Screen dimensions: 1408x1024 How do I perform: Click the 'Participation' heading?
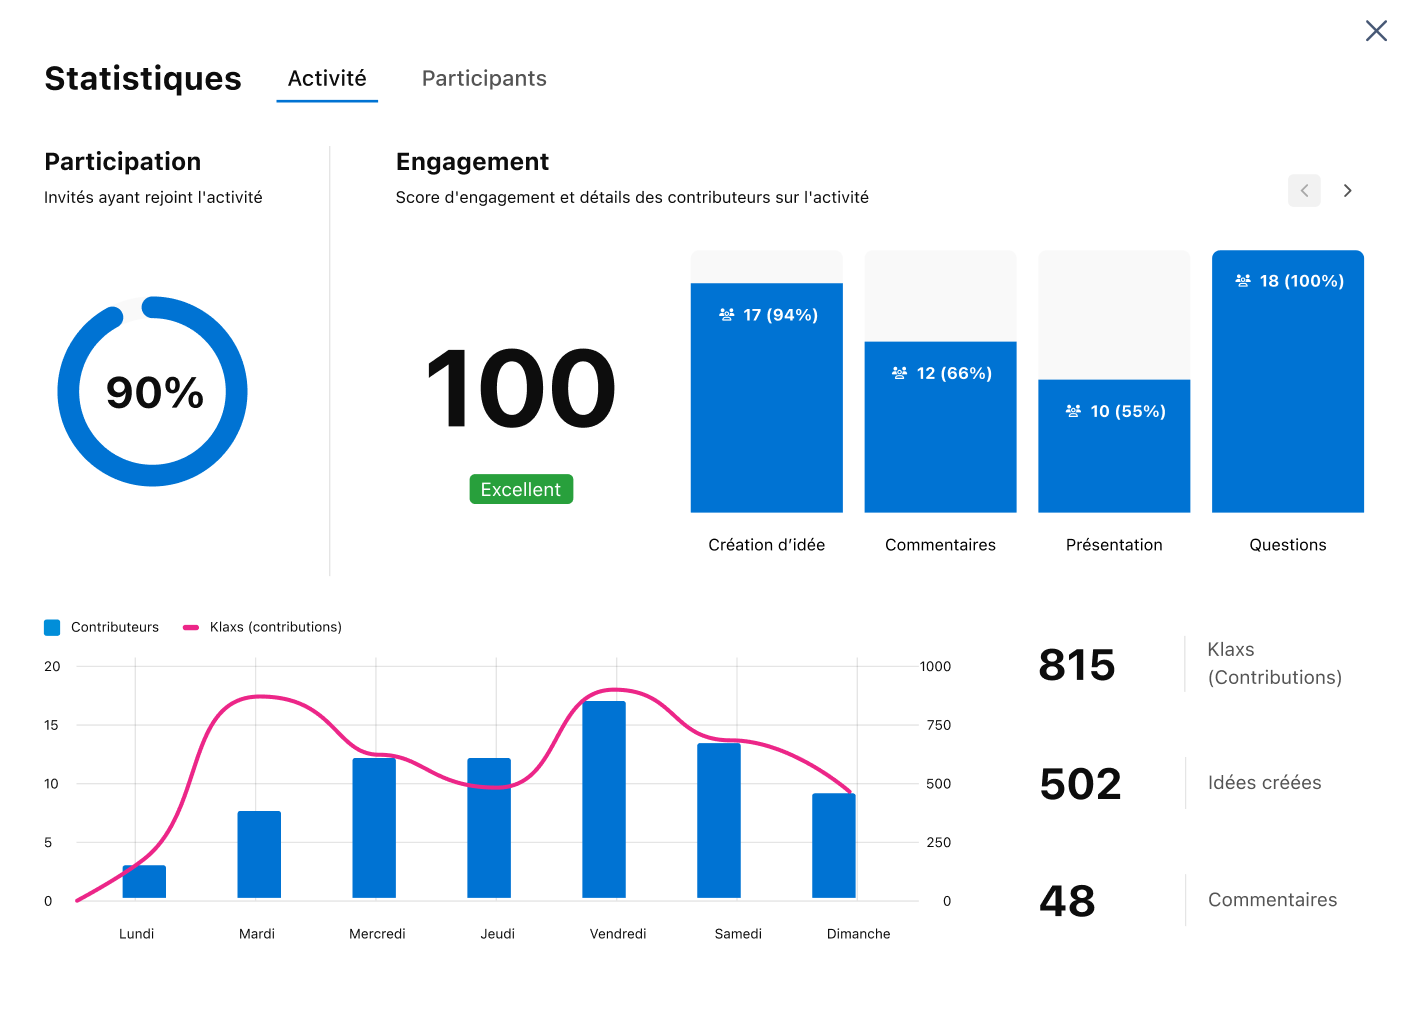[123, 162]
